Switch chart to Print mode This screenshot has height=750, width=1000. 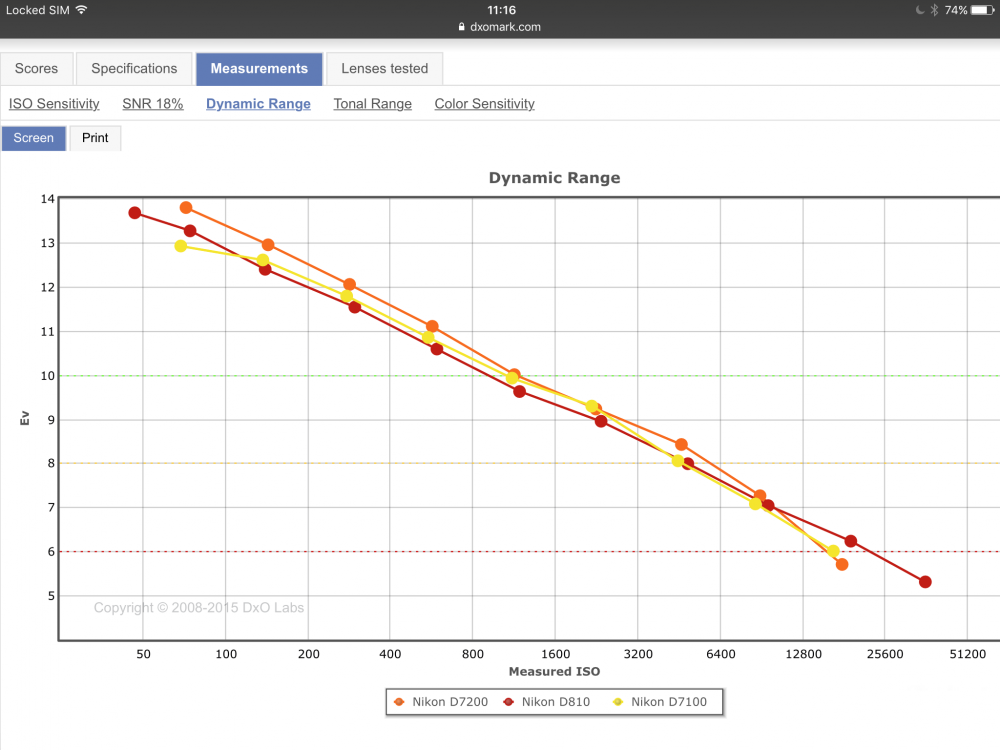coord(95,138)
